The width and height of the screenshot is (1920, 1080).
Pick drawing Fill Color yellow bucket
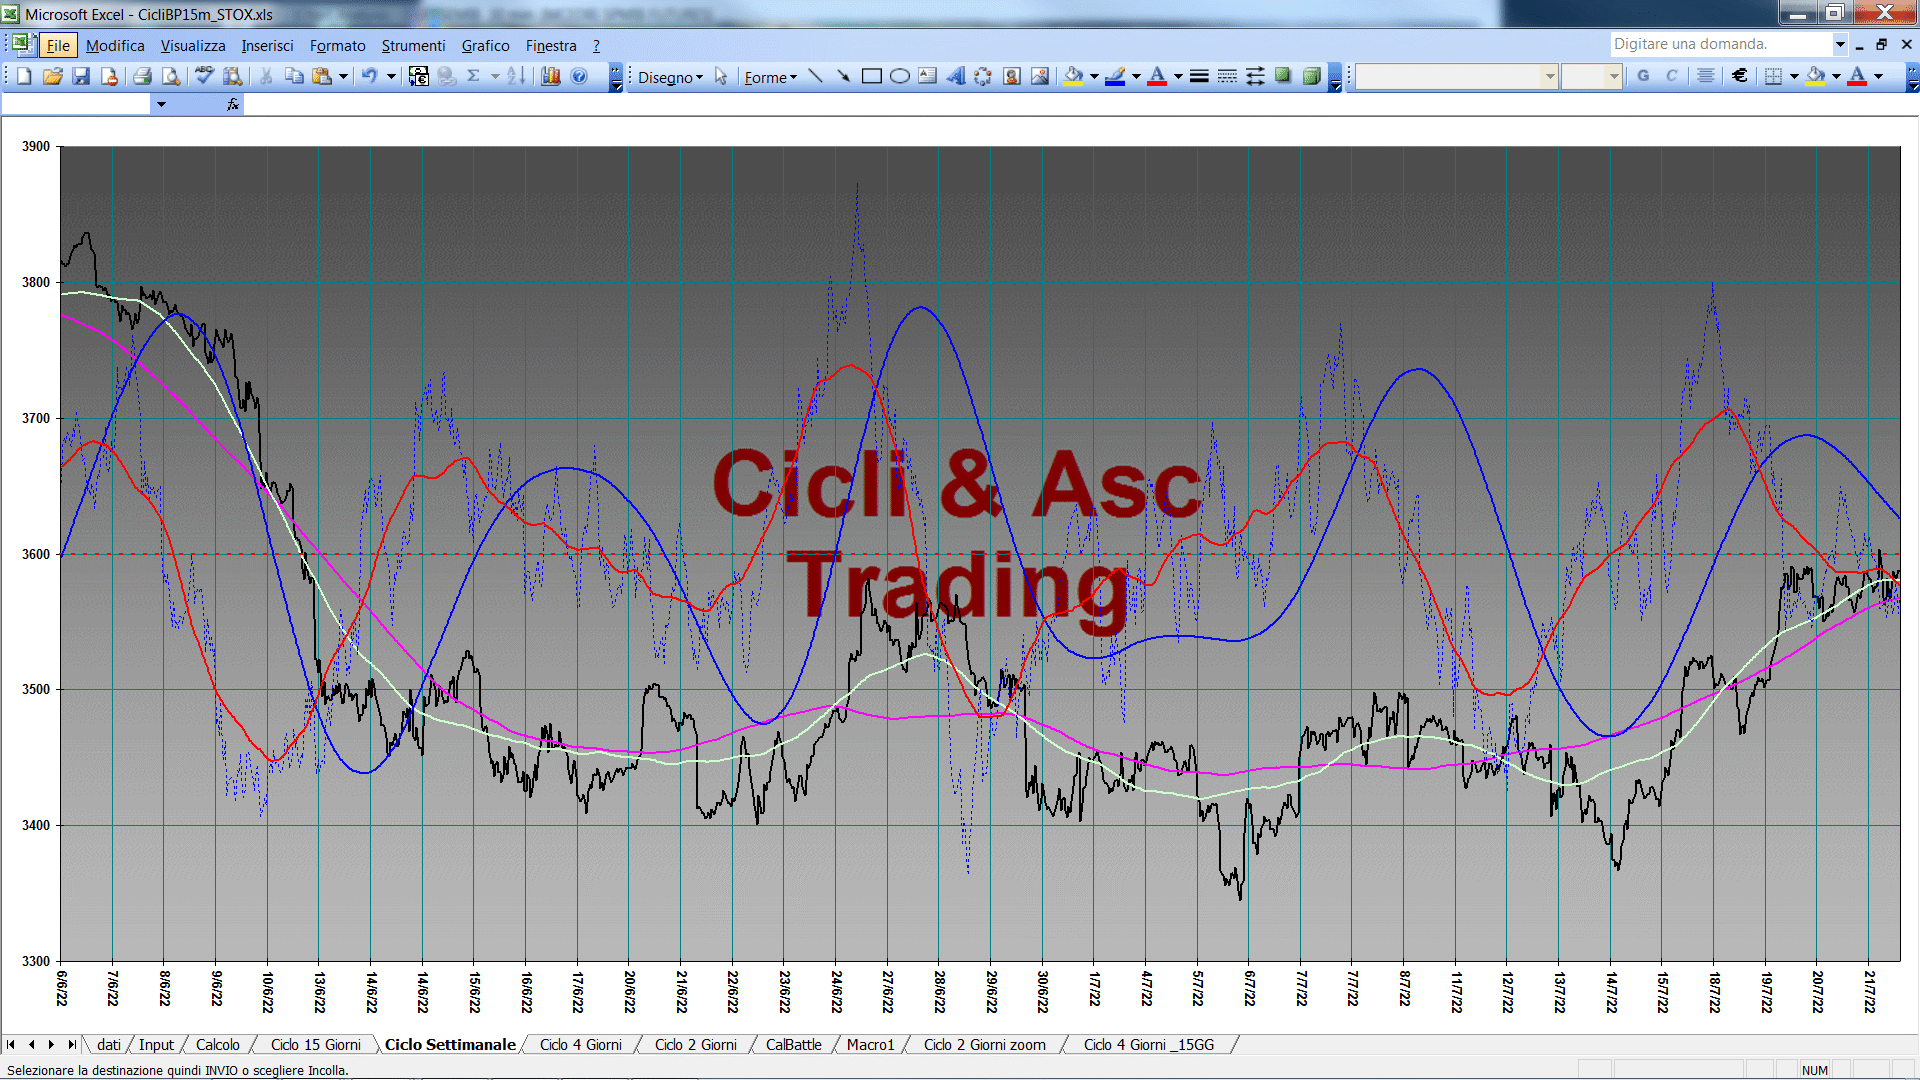click(1074, 76)
